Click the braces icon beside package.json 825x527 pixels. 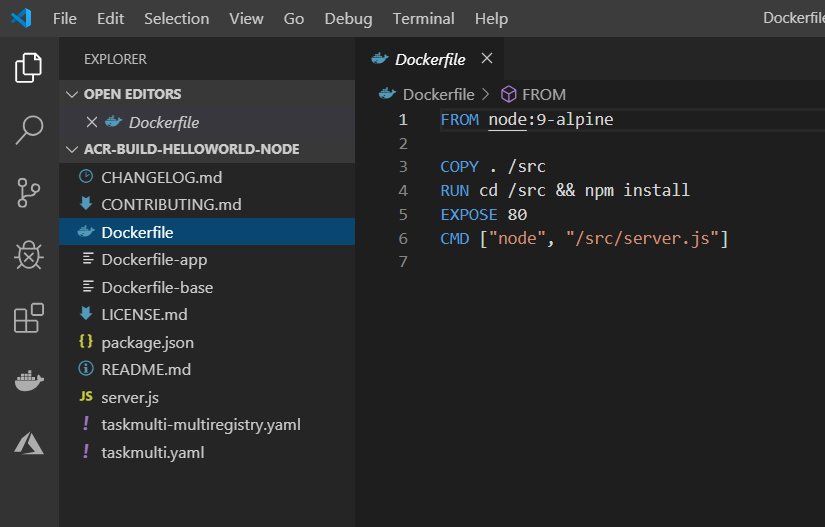[x=86, y=341]
